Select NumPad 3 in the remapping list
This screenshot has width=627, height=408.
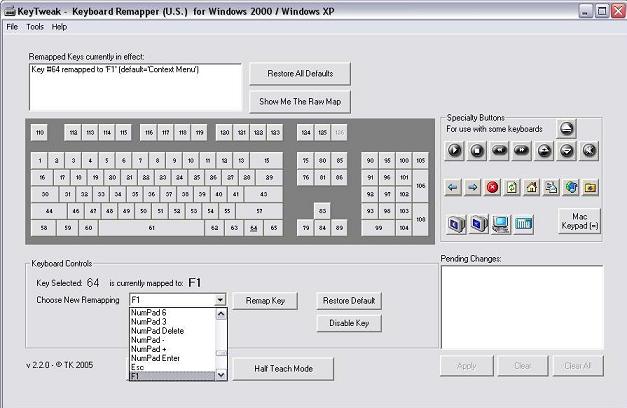pos(172,322)
